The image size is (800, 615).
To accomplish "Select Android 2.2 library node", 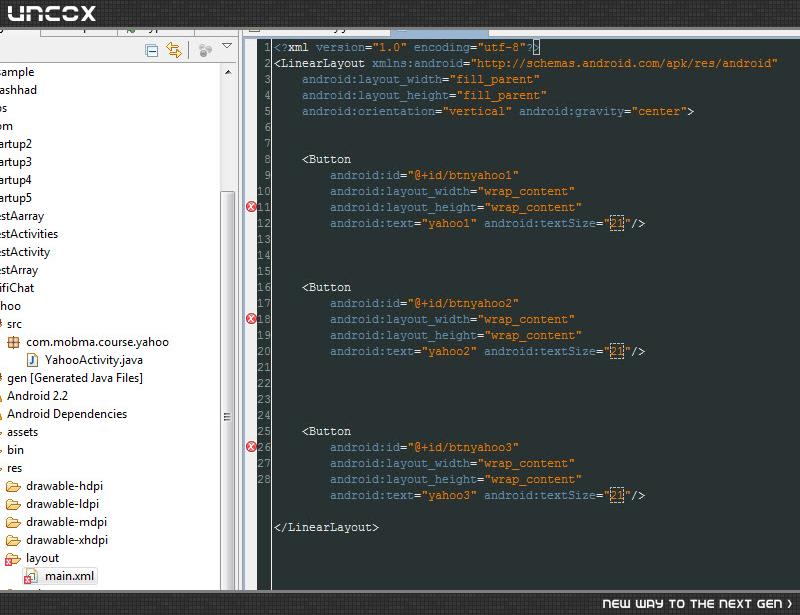I will (x=37, y=396).
